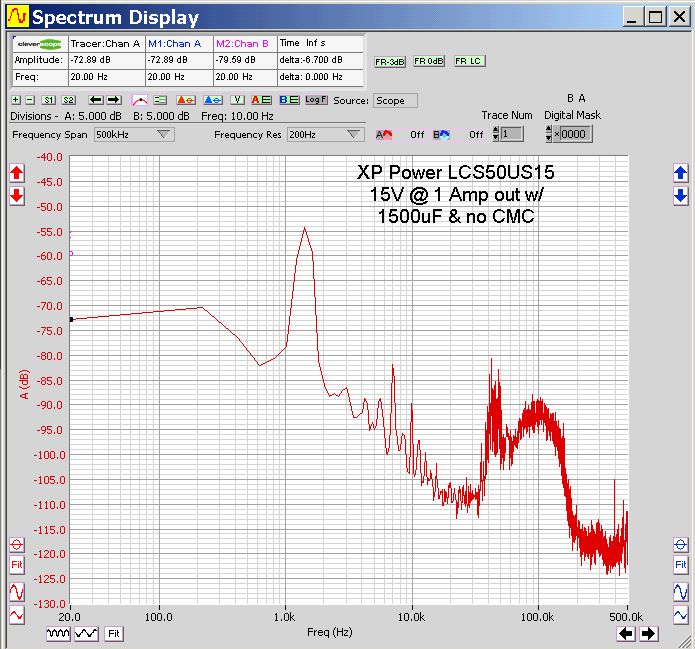695x649 pixels.
Task: Click the red channel A marker icon
Action: click(186, 101)
